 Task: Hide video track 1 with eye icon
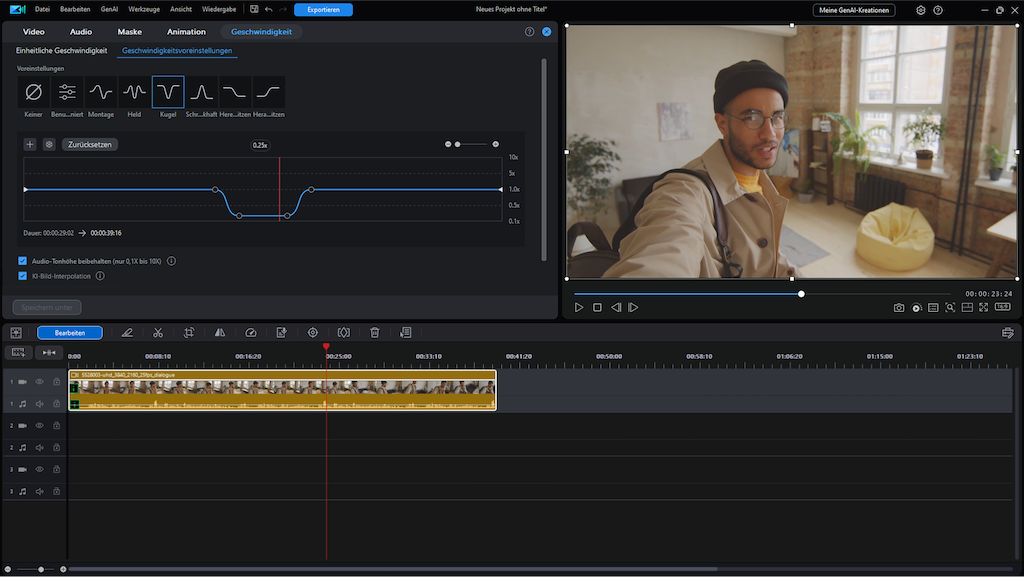coord(40,382)
